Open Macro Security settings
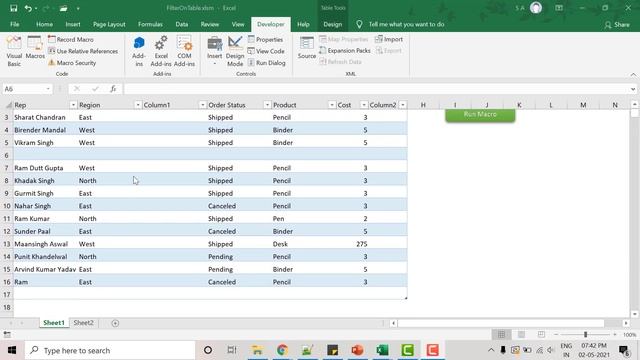640x360 pixels. 72,63
